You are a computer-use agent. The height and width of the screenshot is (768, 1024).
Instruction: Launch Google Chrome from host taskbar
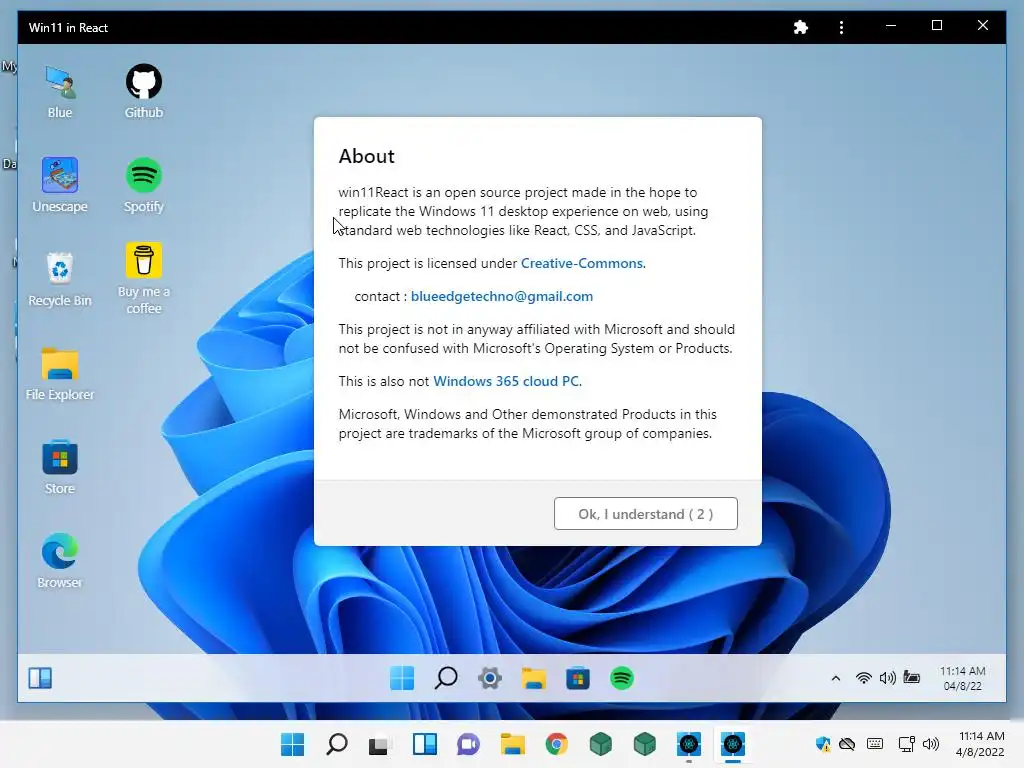coord(556,744)
